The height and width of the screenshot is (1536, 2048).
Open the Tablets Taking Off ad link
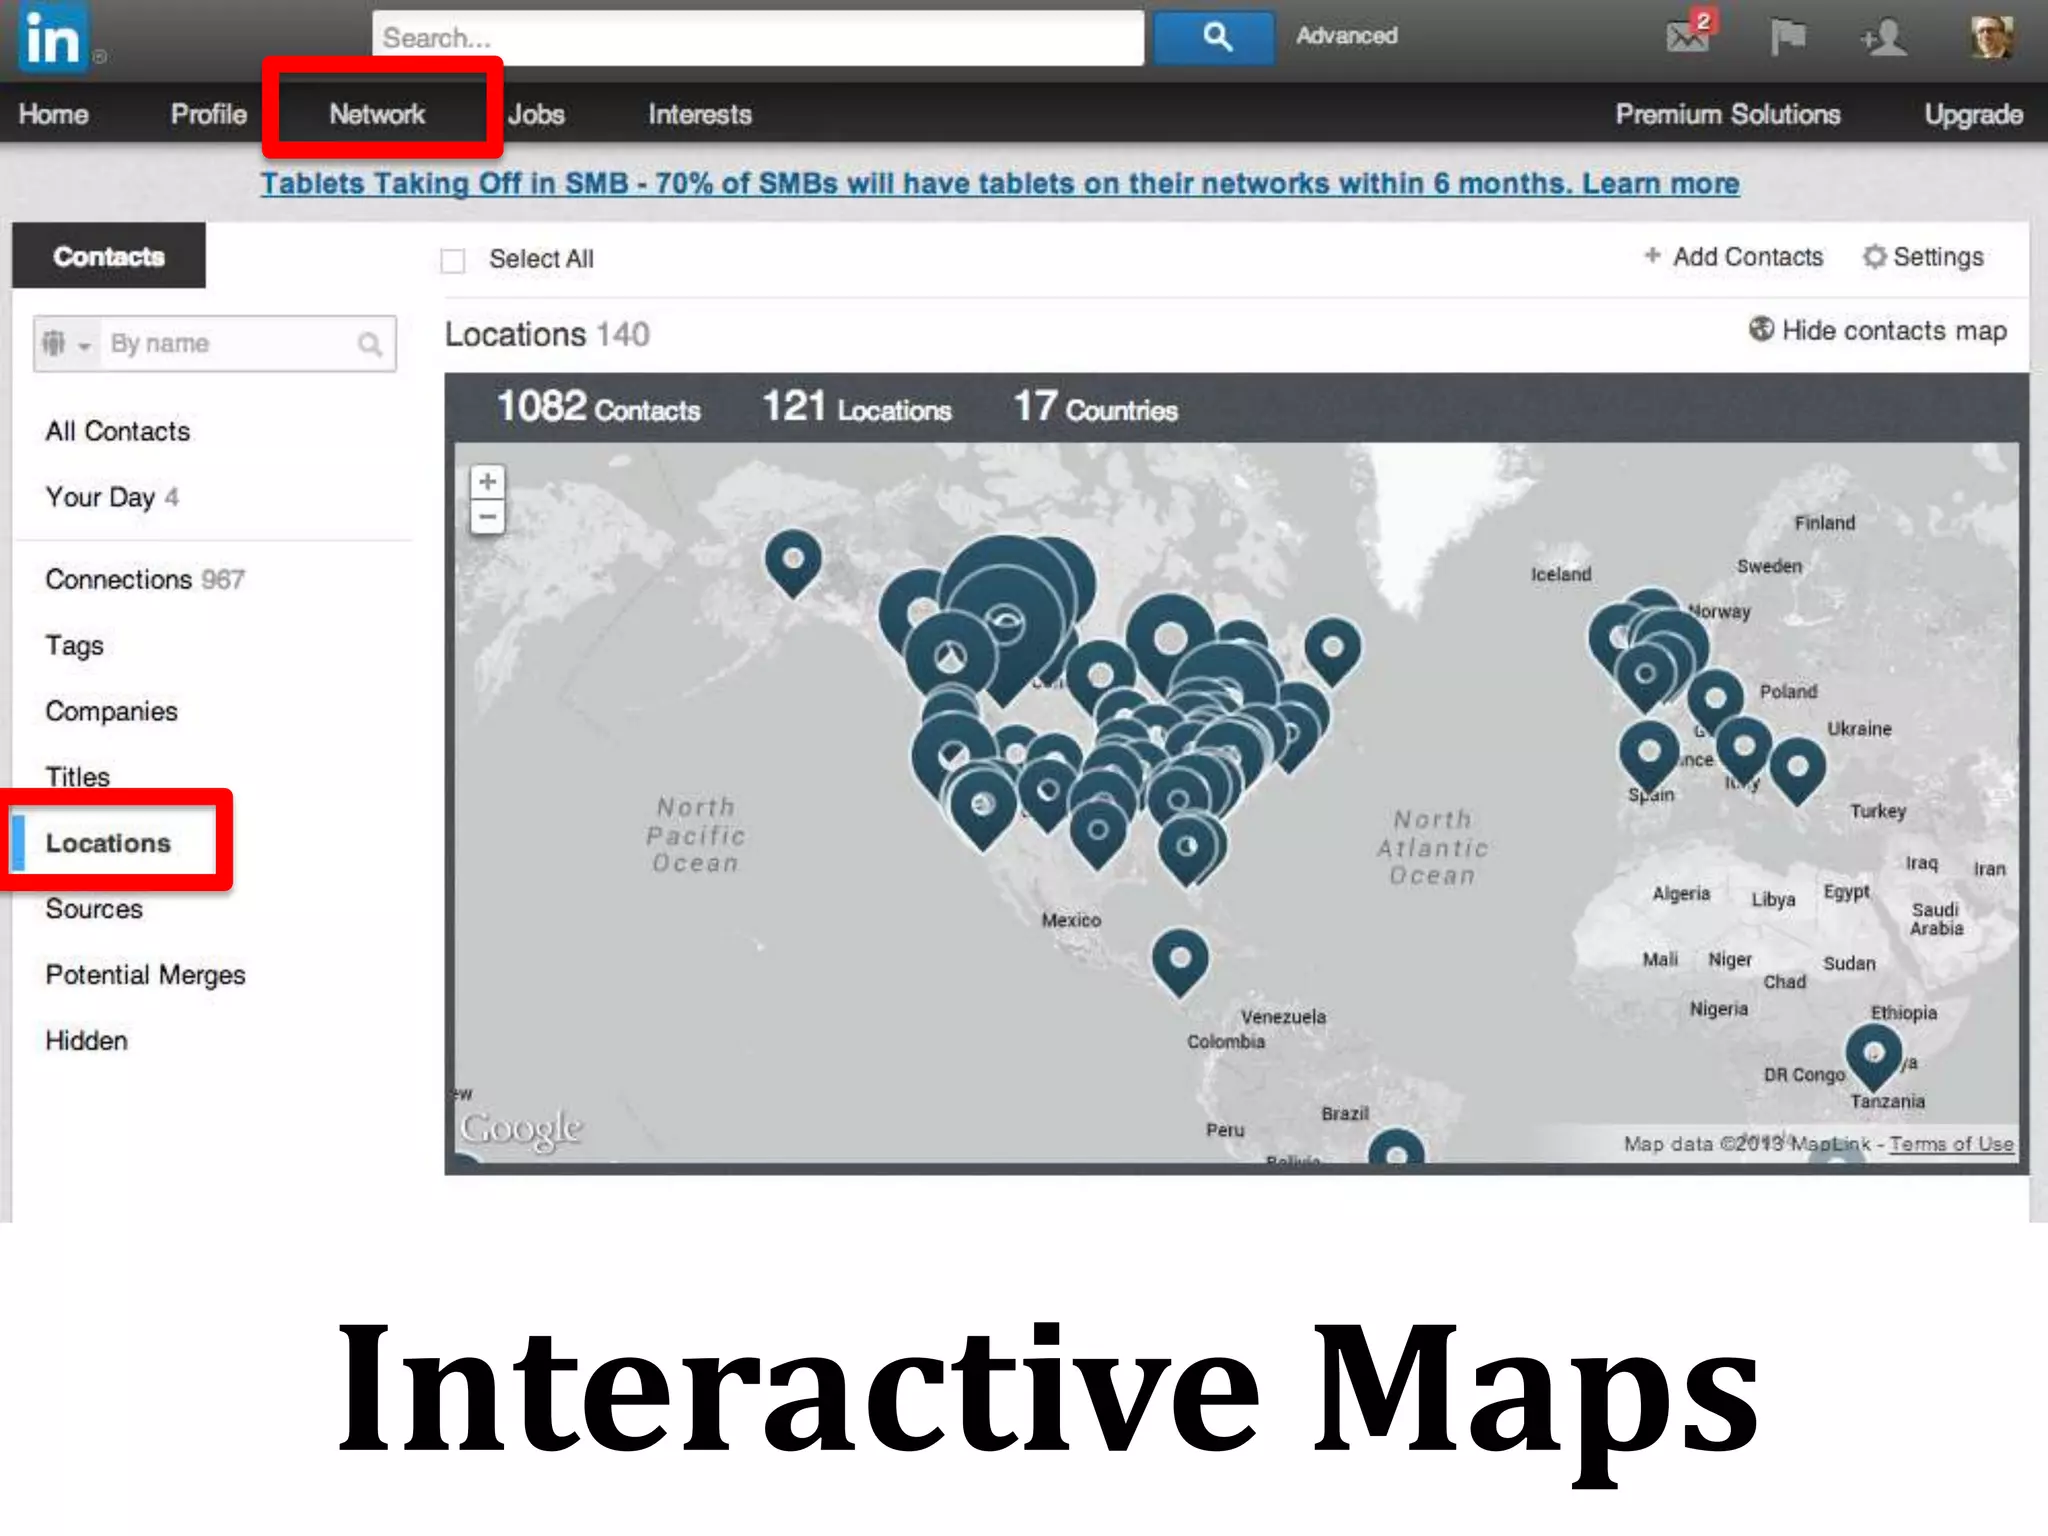tap(1000, 184)
